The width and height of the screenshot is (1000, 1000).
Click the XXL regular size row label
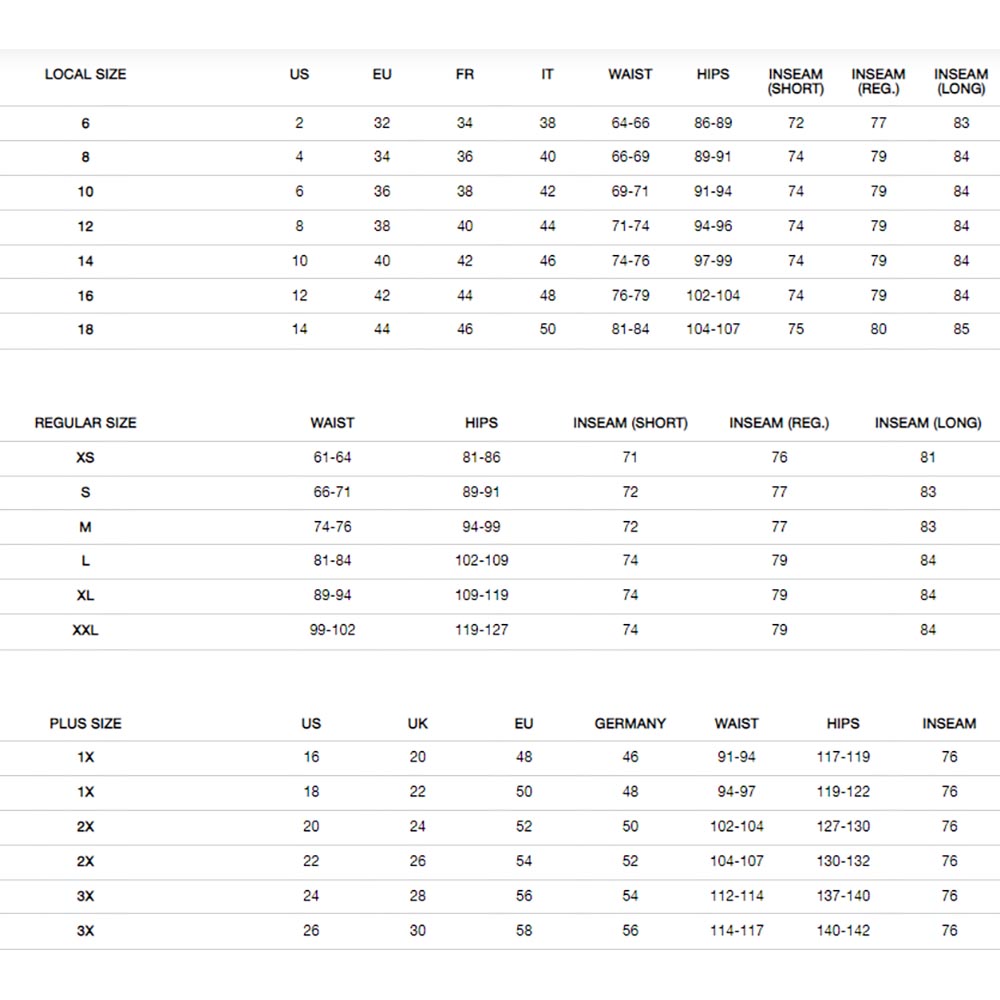(85, 630)
